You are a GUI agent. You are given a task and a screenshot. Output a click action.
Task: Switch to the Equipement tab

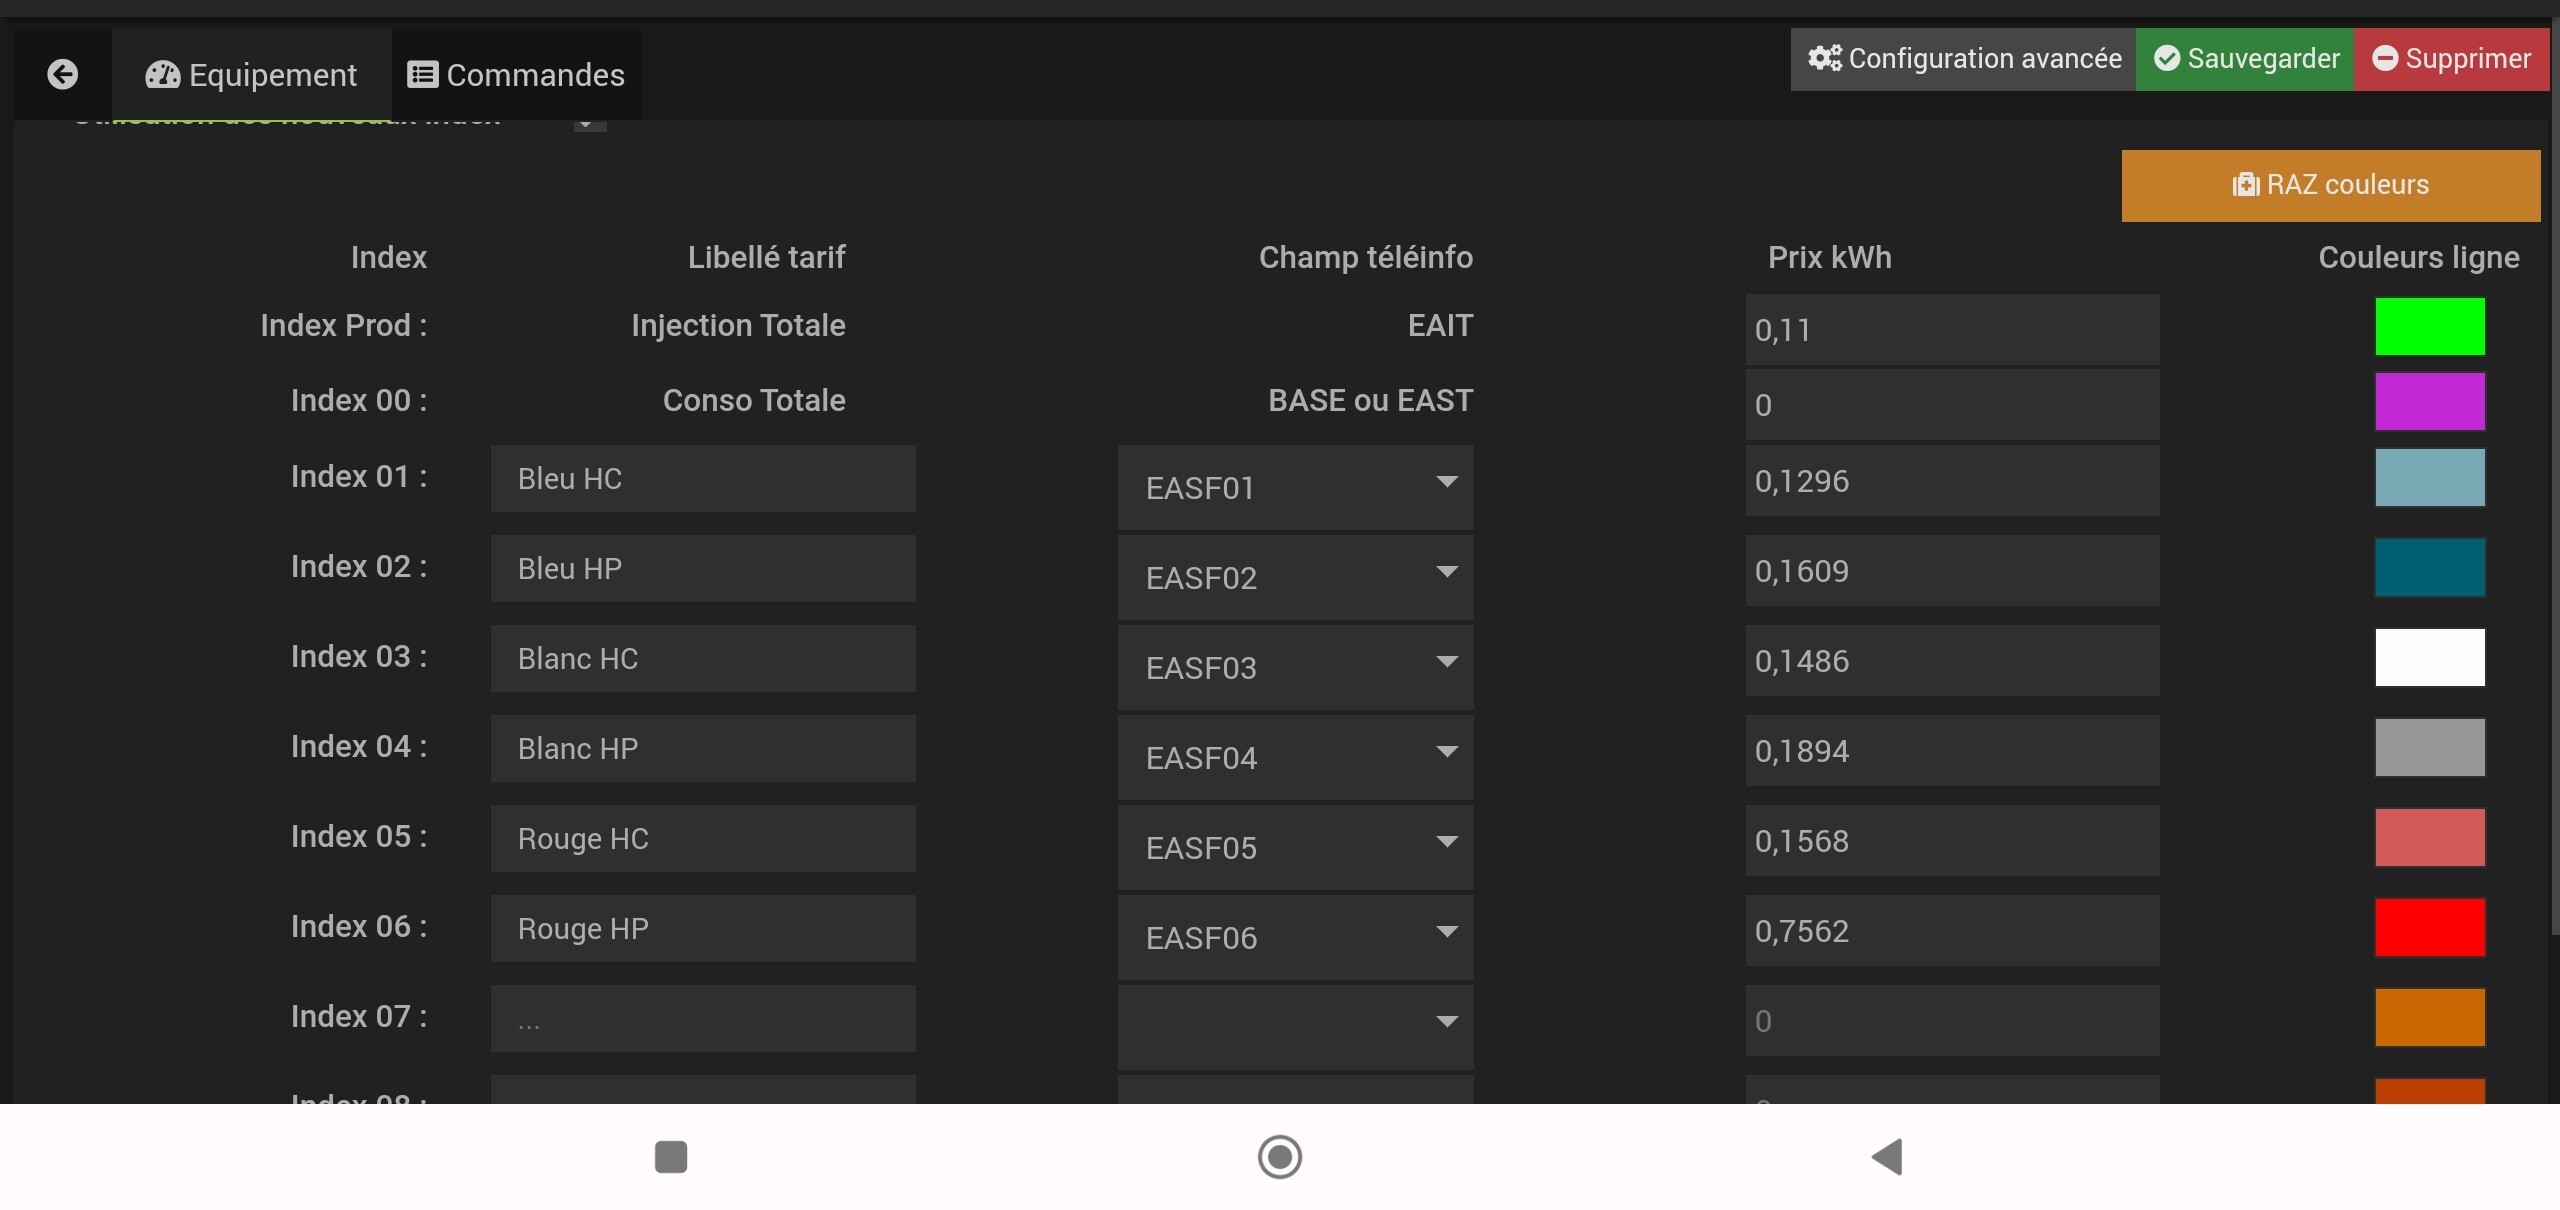click(251, 75)
